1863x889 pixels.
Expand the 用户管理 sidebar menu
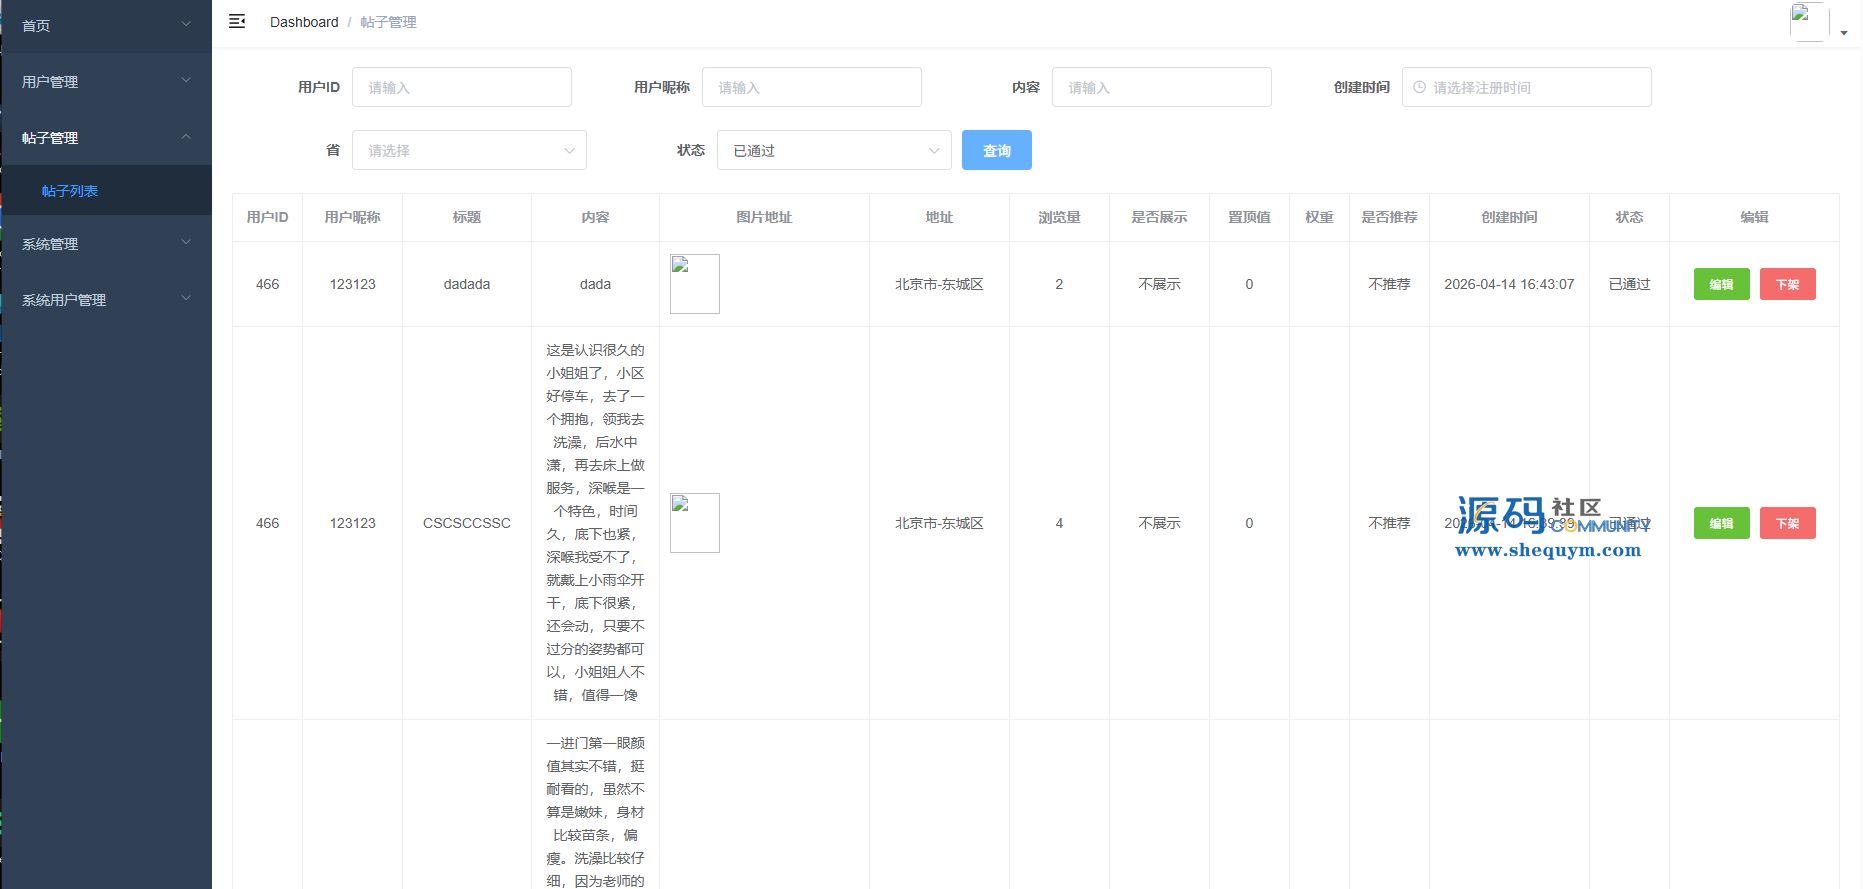[105, 82]
